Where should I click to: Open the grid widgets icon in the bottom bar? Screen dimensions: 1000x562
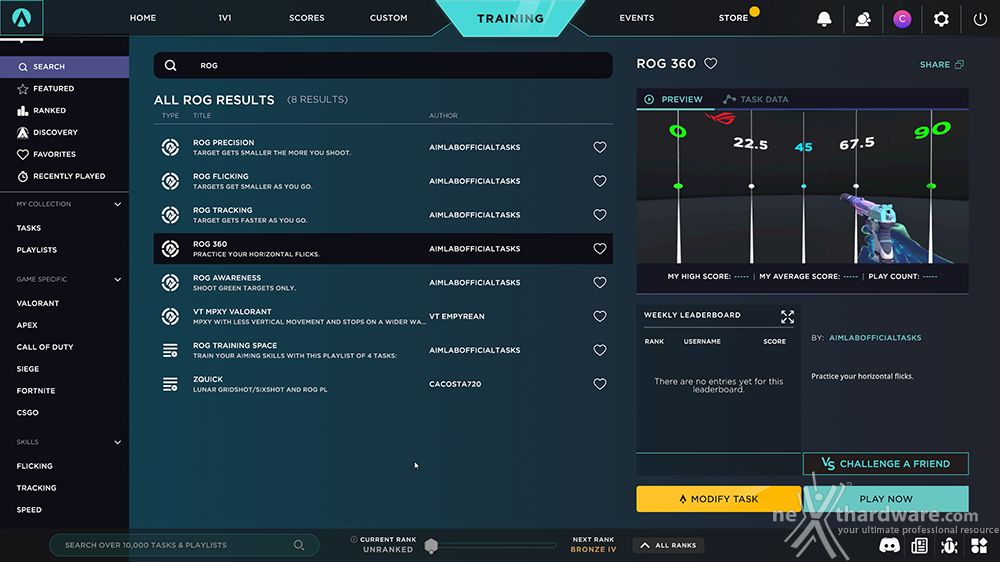click(x=979, y=545)
